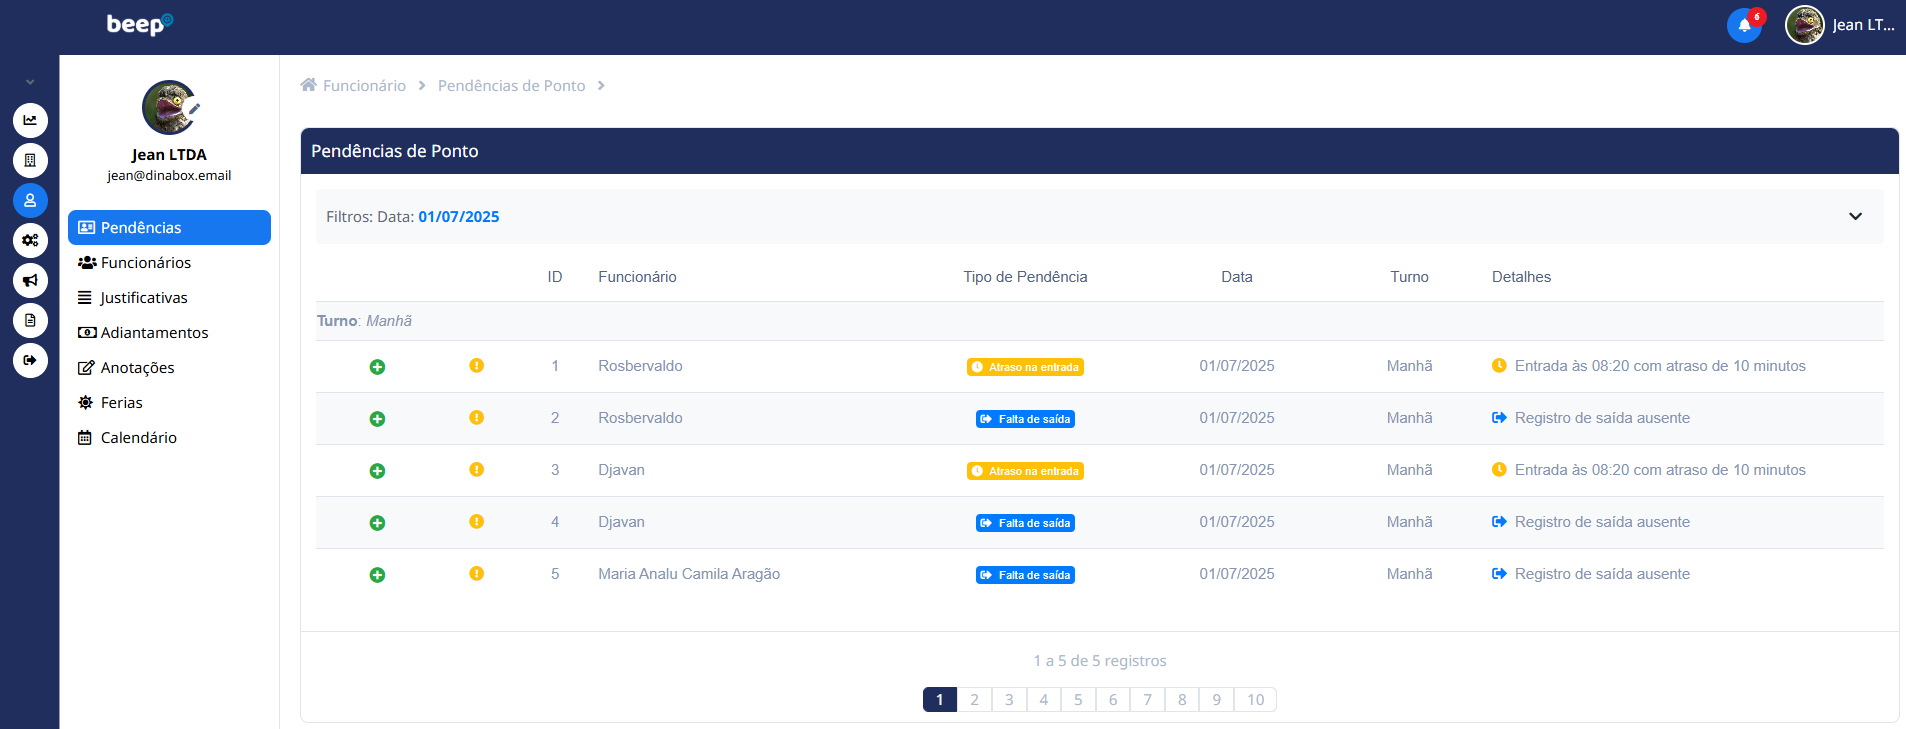1906x729 pixels.
Task: Click the Funcionário breadcrumb link
Action: [364, 86]
